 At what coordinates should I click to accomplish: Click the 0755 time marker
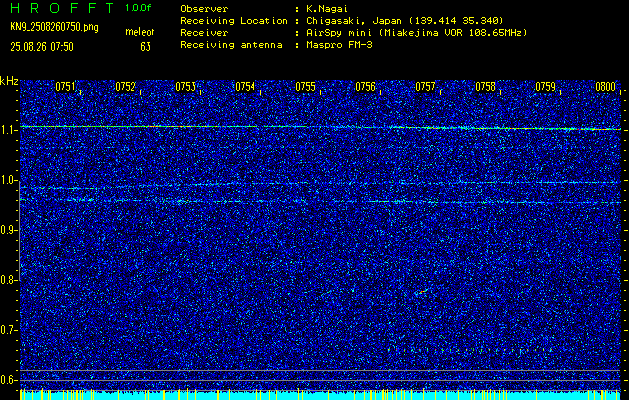tap(305, 87)
